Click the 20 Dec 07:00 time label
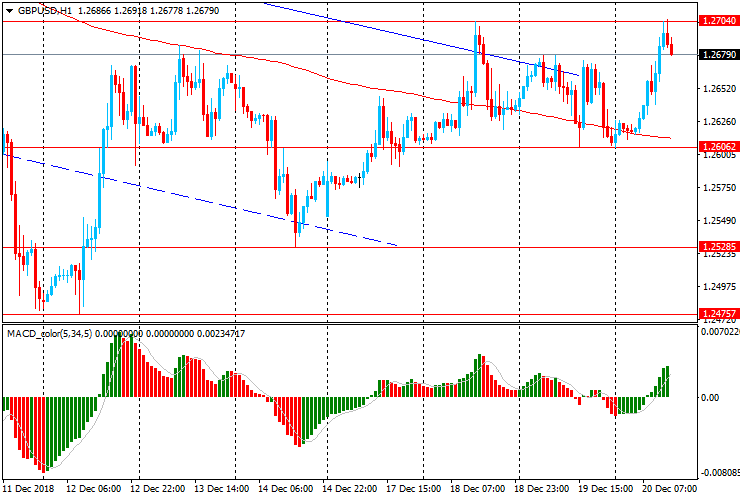The width and height of the screenshot is (740, 500). click(x=669, y=489)
